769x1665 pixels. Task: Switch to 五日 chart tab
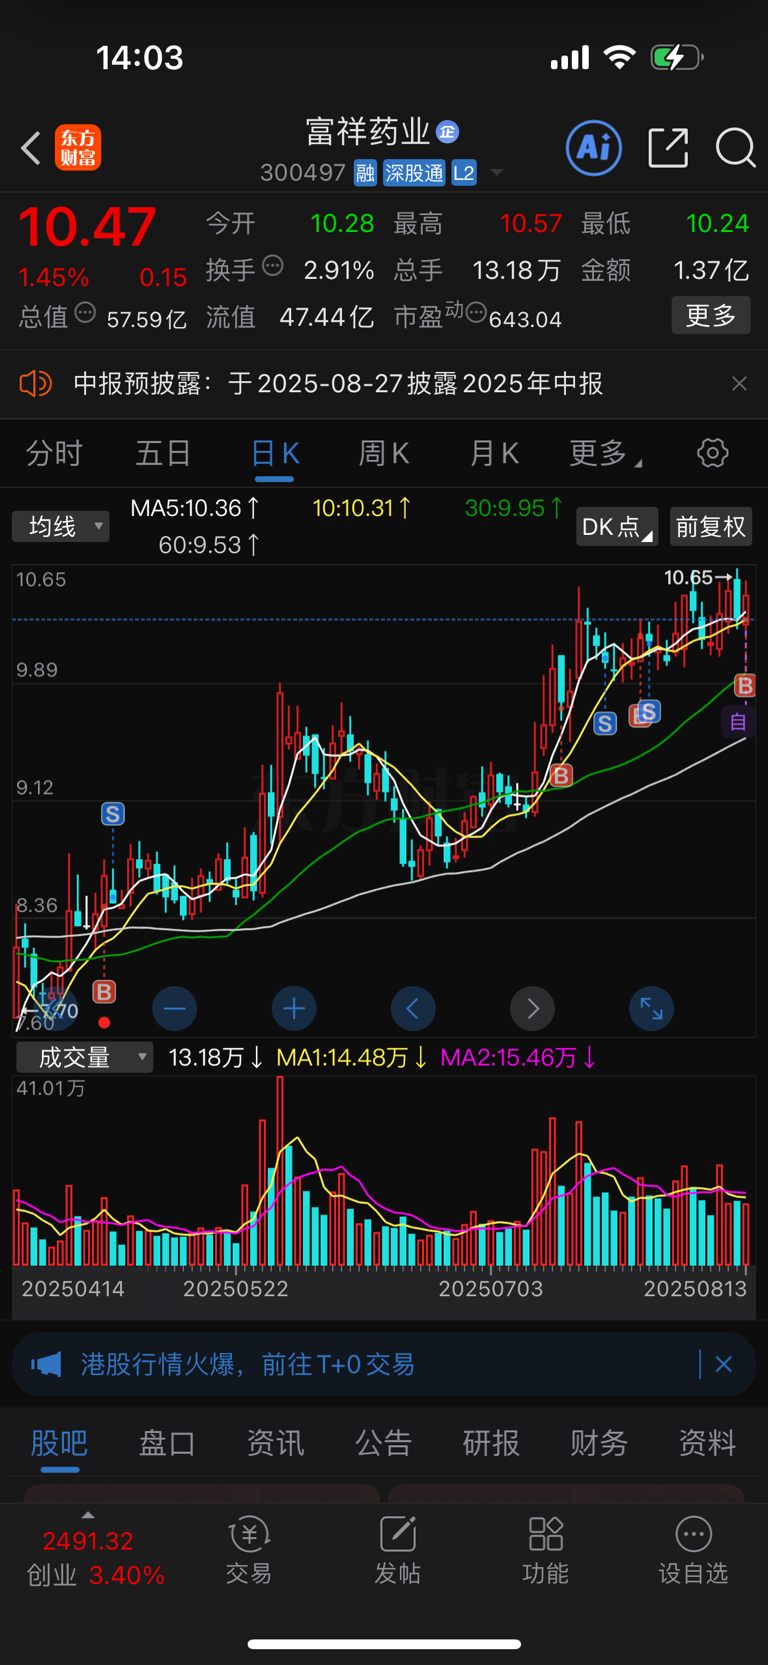(163, 453)
